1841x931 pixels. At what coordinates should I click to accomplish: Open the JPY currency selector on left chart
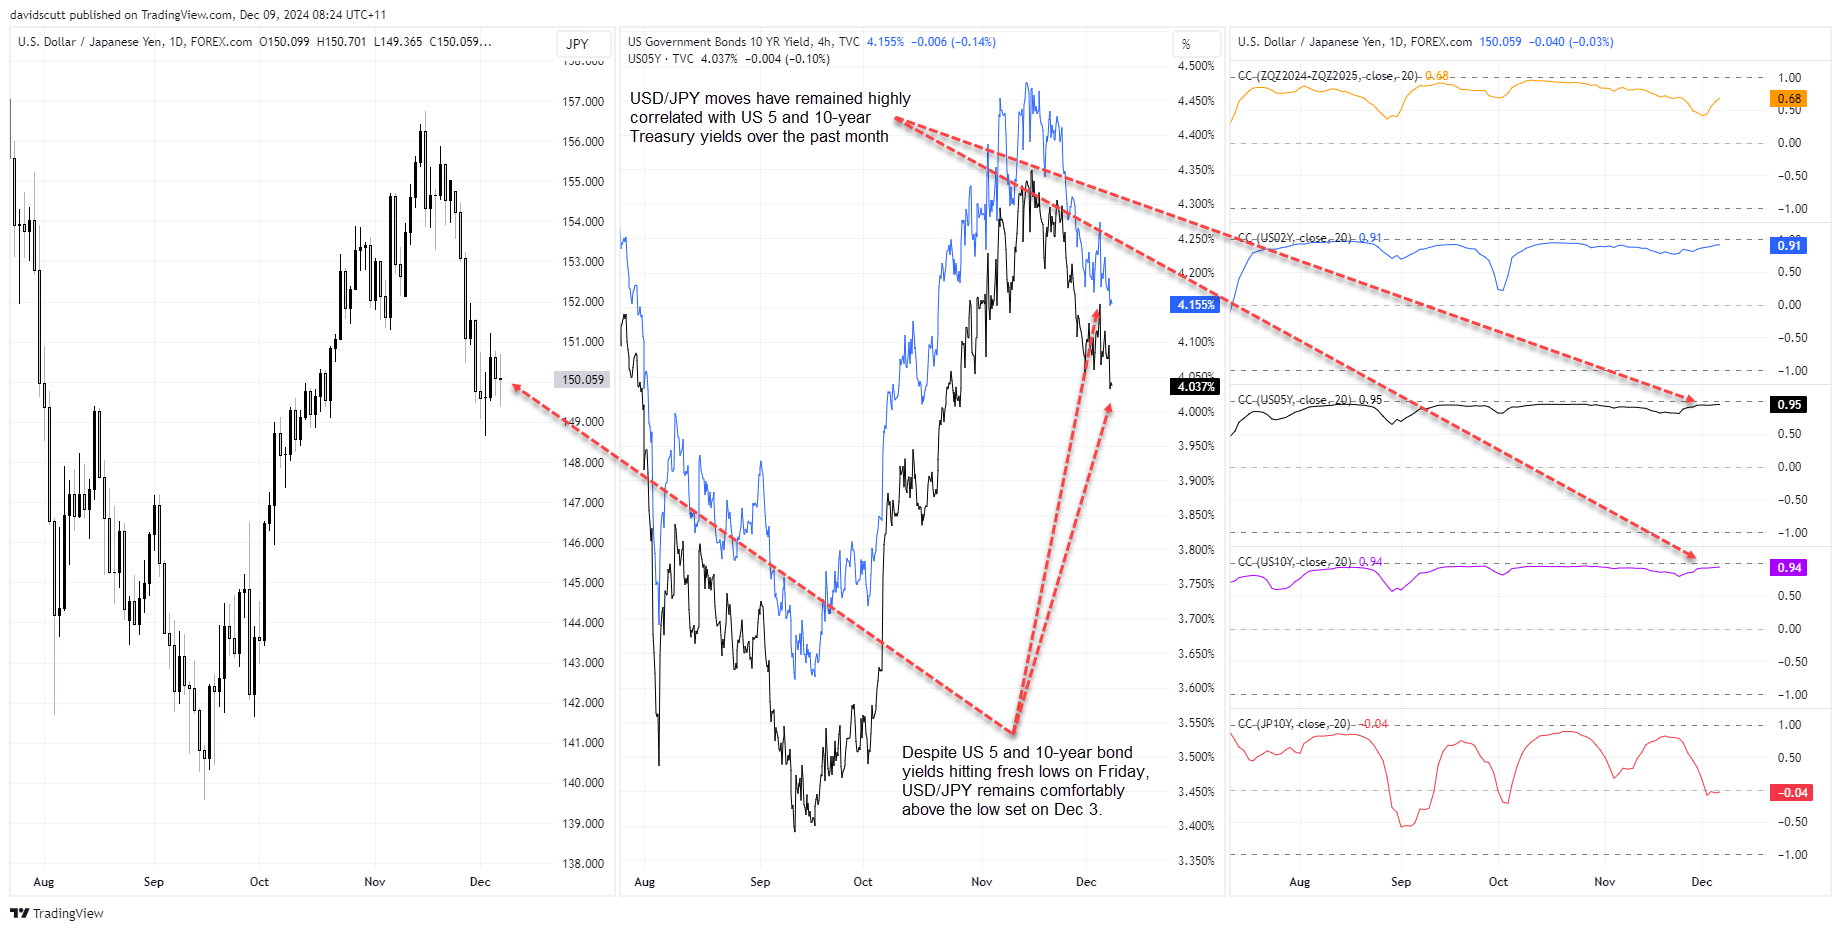point(581,44)
